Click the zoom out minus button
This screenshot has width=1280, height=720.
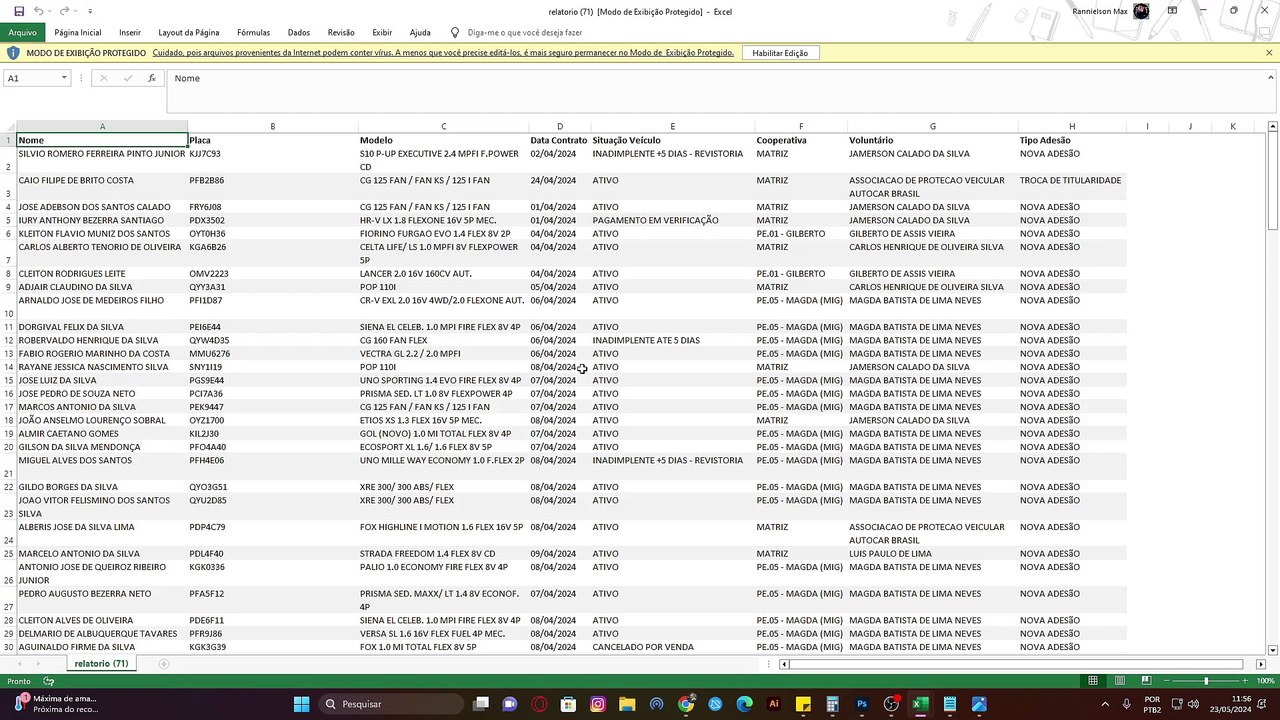pos(1166,681)
